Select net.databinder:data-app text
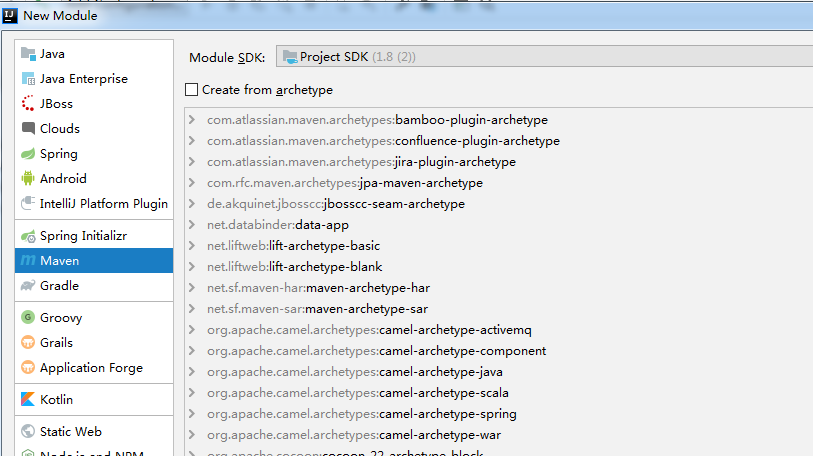This screenshot has width=813, height=456. point(278,225)
